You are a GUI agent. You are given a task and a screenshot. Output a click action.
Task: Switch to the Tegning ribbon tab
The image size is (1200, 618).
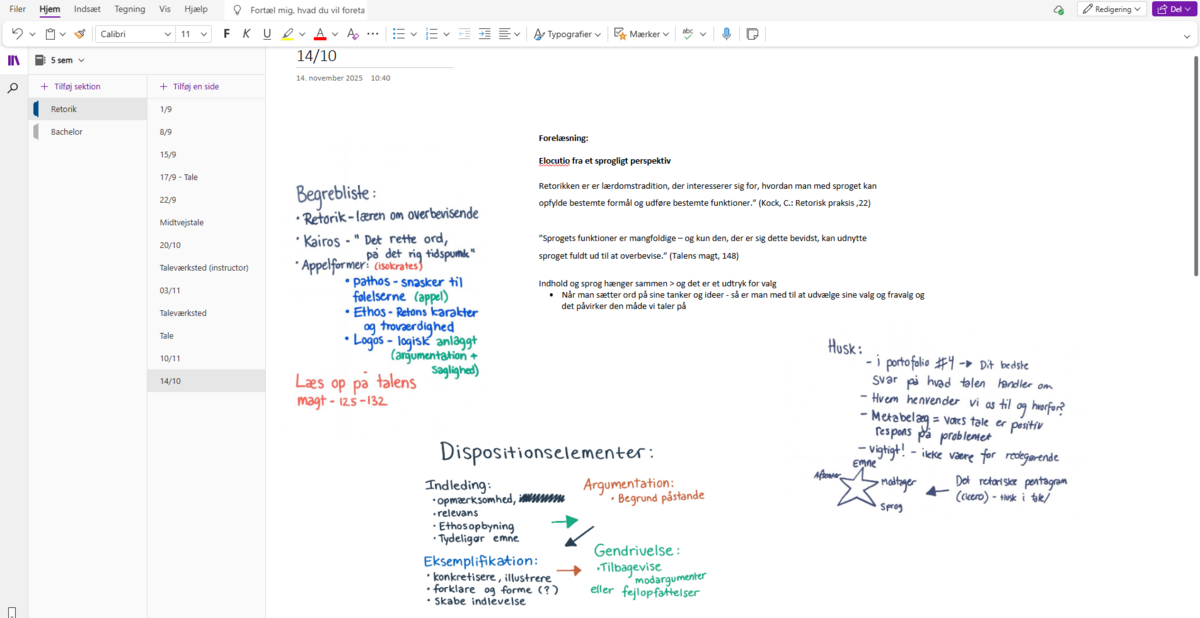click(129, 9)
